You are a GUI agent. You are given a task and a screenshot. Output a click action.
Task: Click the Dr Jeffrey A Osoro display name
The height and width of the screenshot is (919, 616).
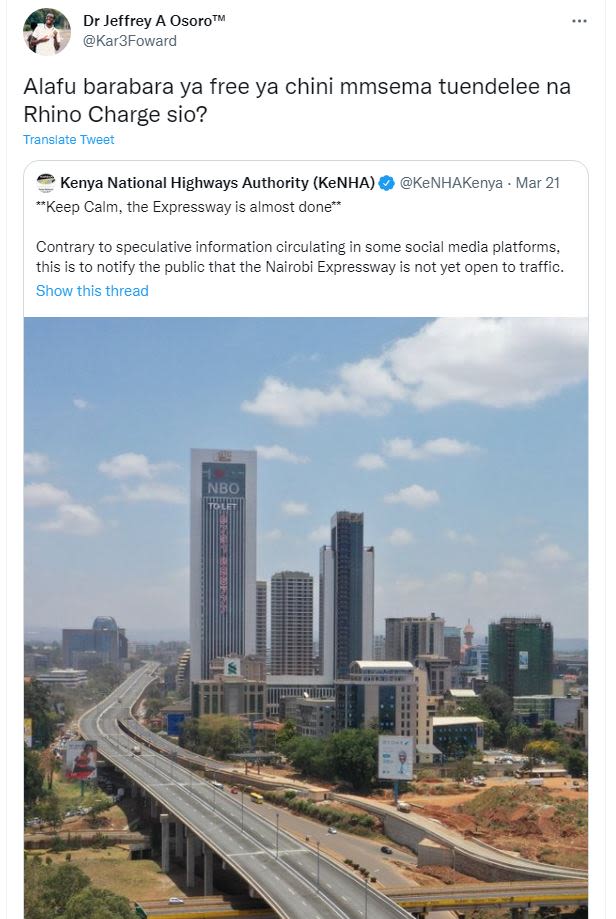(x=154, y=21)
